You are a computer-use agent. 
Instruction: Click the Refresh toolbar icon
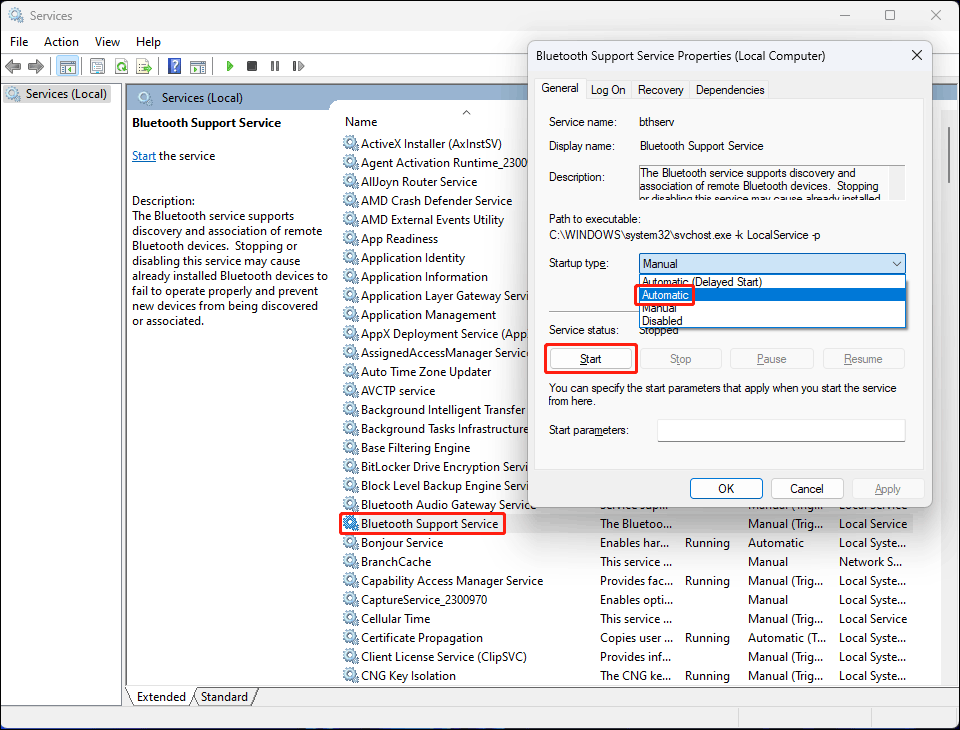(122, 66)
